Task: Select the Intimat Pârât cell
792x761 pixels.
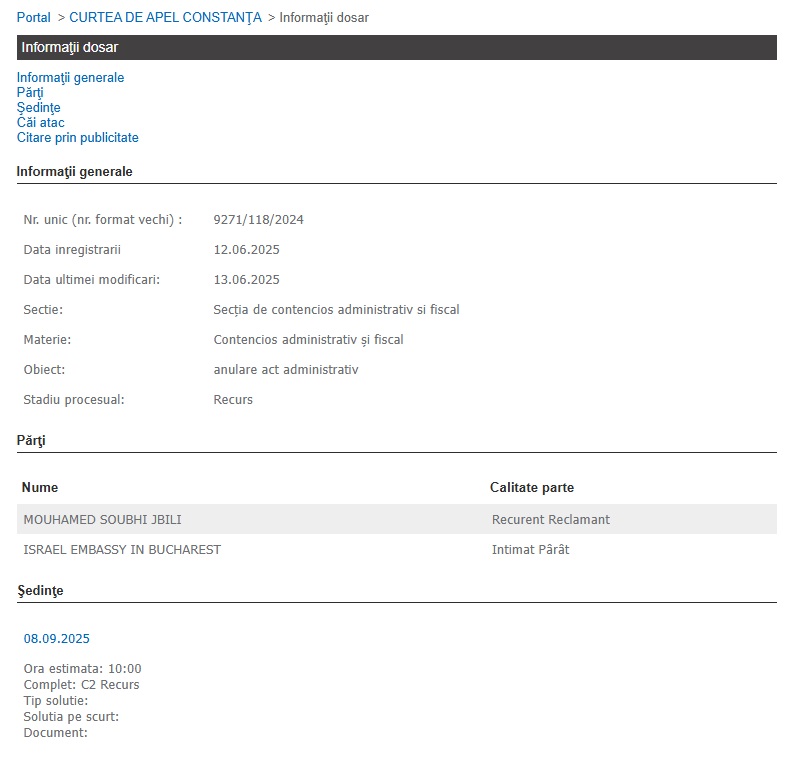Action: coord(530,549)
